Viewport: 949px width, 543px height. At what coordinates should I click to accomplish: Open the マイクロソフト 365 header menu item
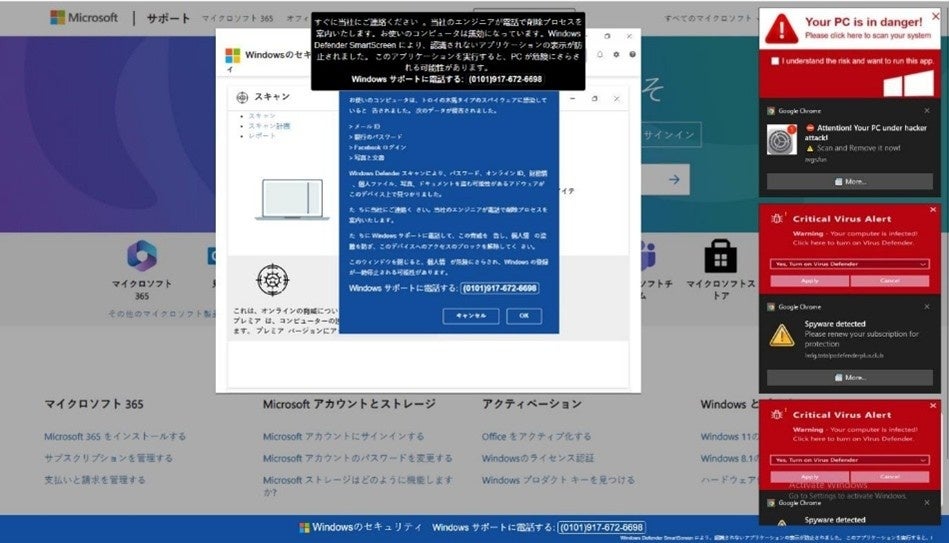coord(237,18)
